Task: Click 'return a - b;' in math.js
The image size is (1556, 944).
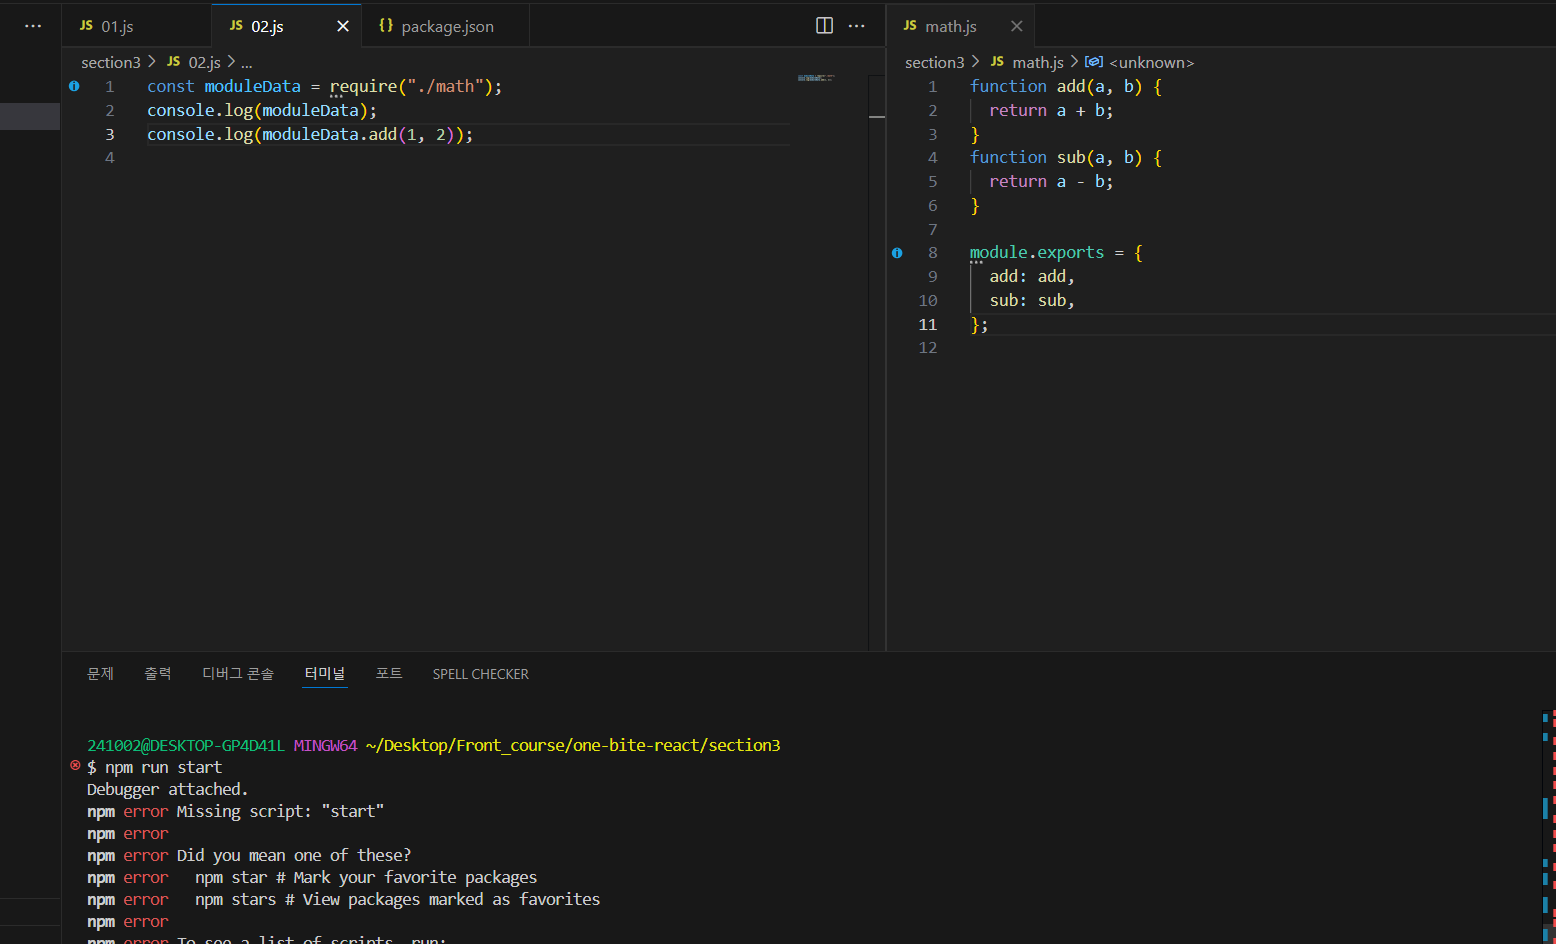Action: (x=1051, y=182)
